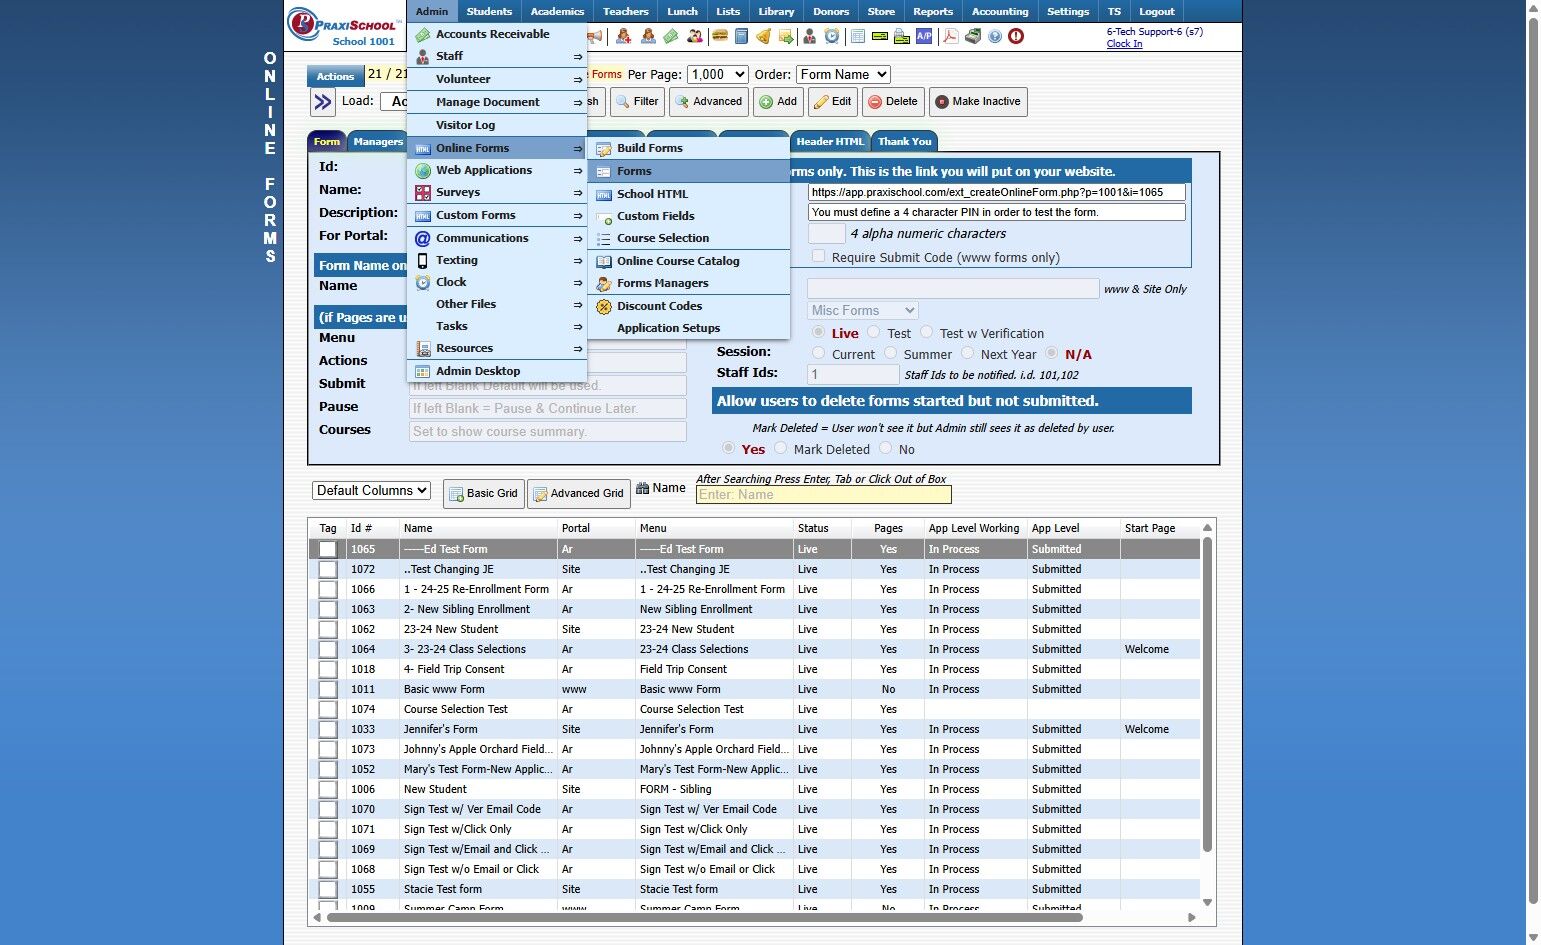Click the Staff Ids input field
The height and width of the screenshot is (945, 1541).
point(853,374)
